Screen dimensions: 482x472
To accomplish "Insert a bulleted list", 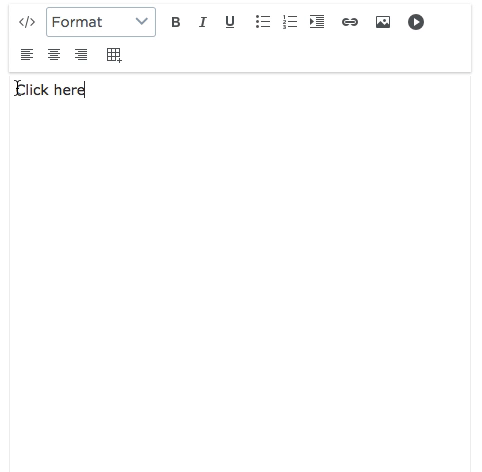I will pyautogui.click(x=263, y=22).
